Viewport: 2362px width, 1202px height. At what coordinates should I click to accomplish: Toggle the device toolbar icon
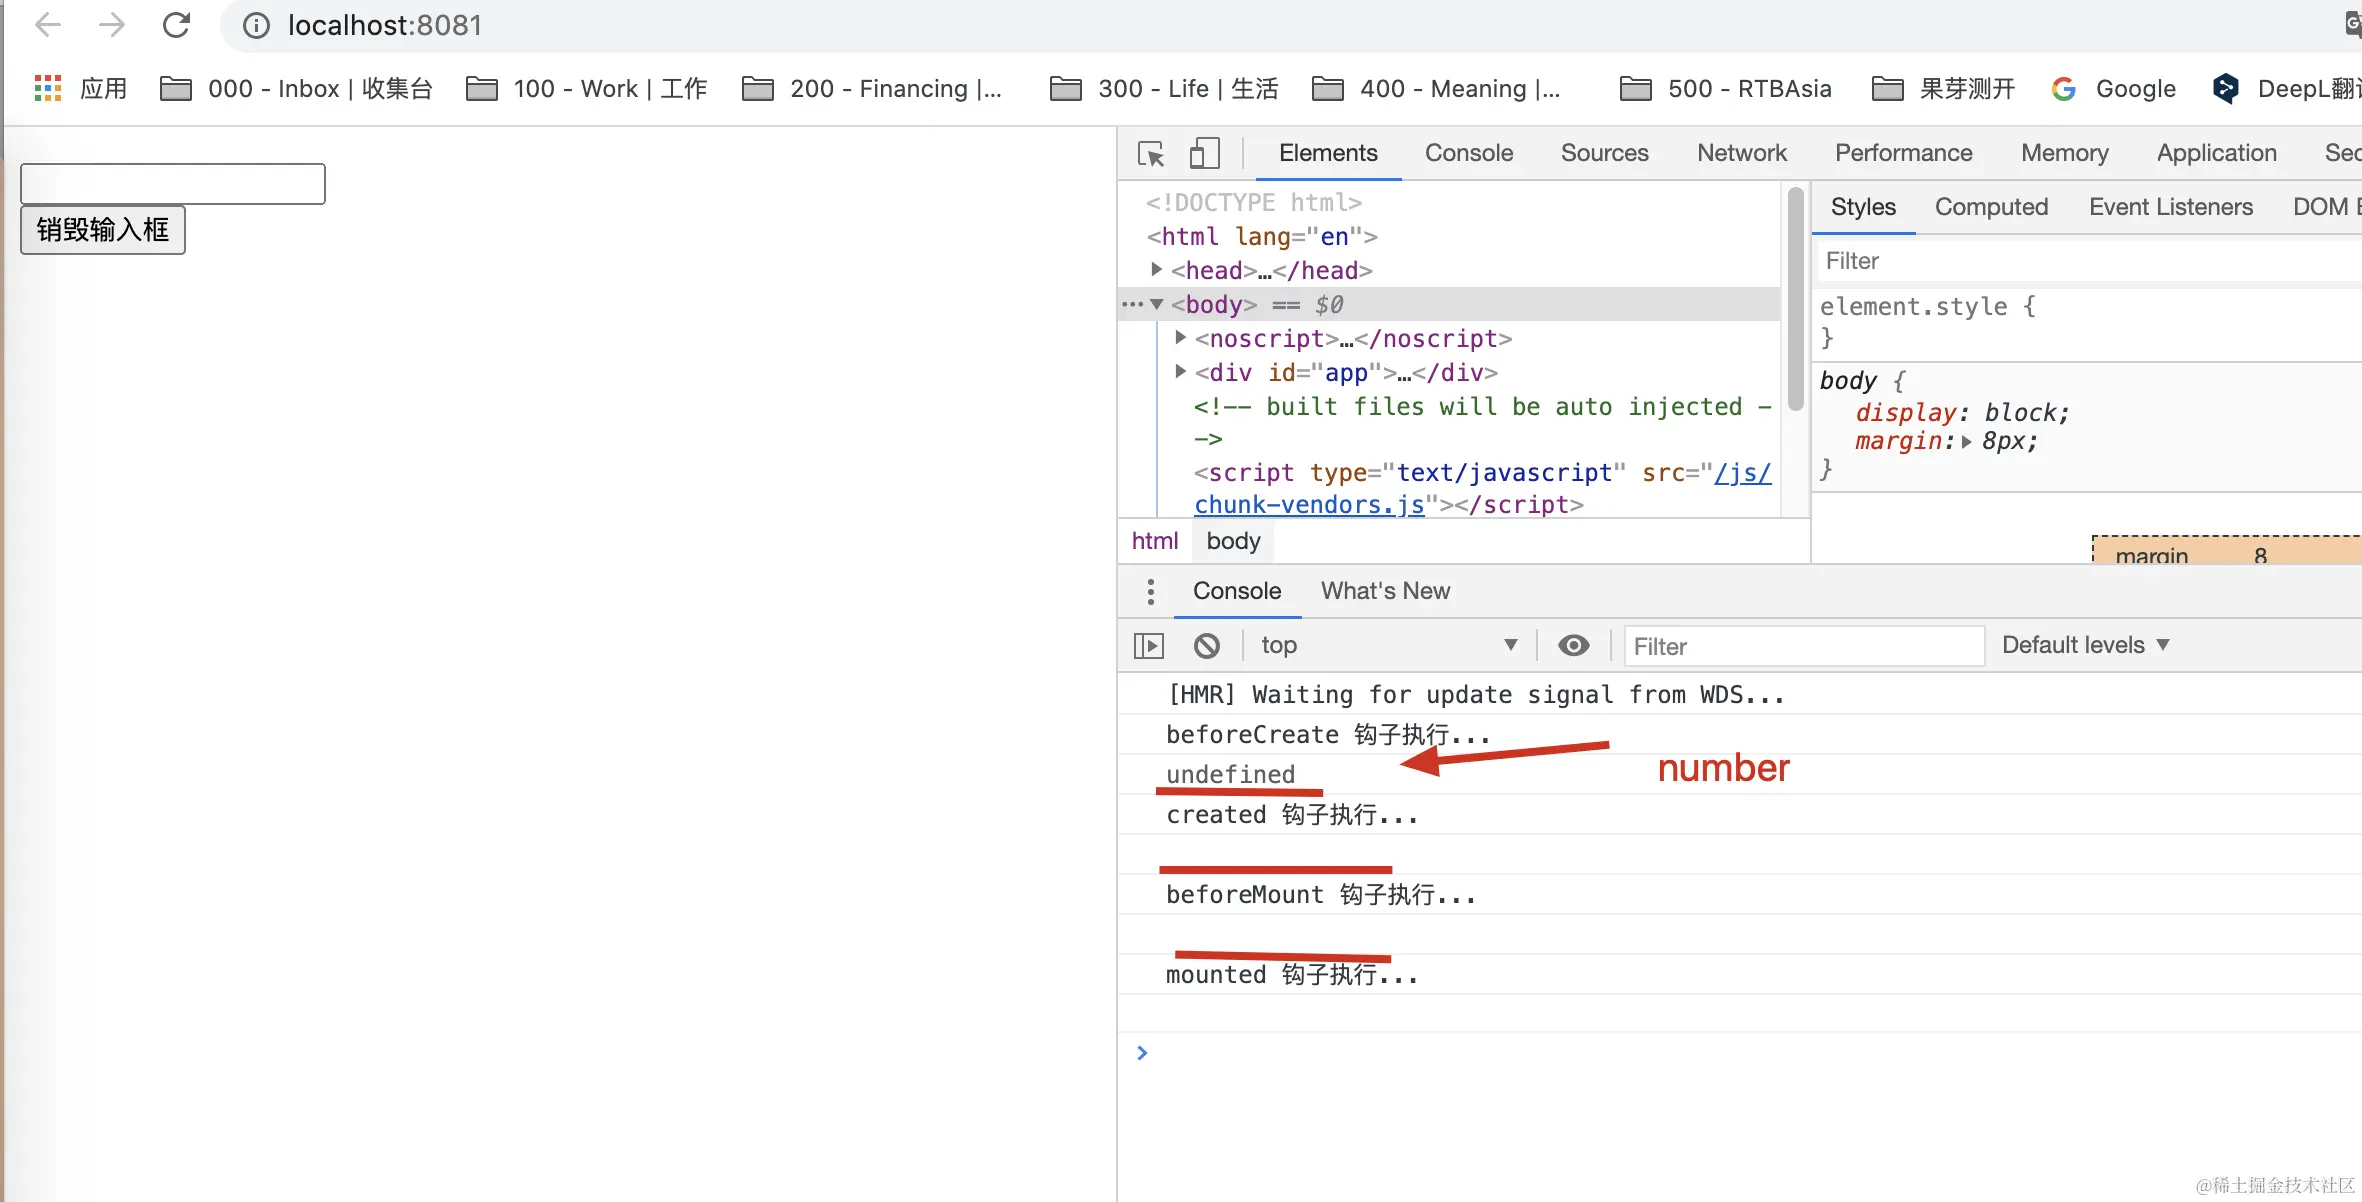coord(1204,154)
